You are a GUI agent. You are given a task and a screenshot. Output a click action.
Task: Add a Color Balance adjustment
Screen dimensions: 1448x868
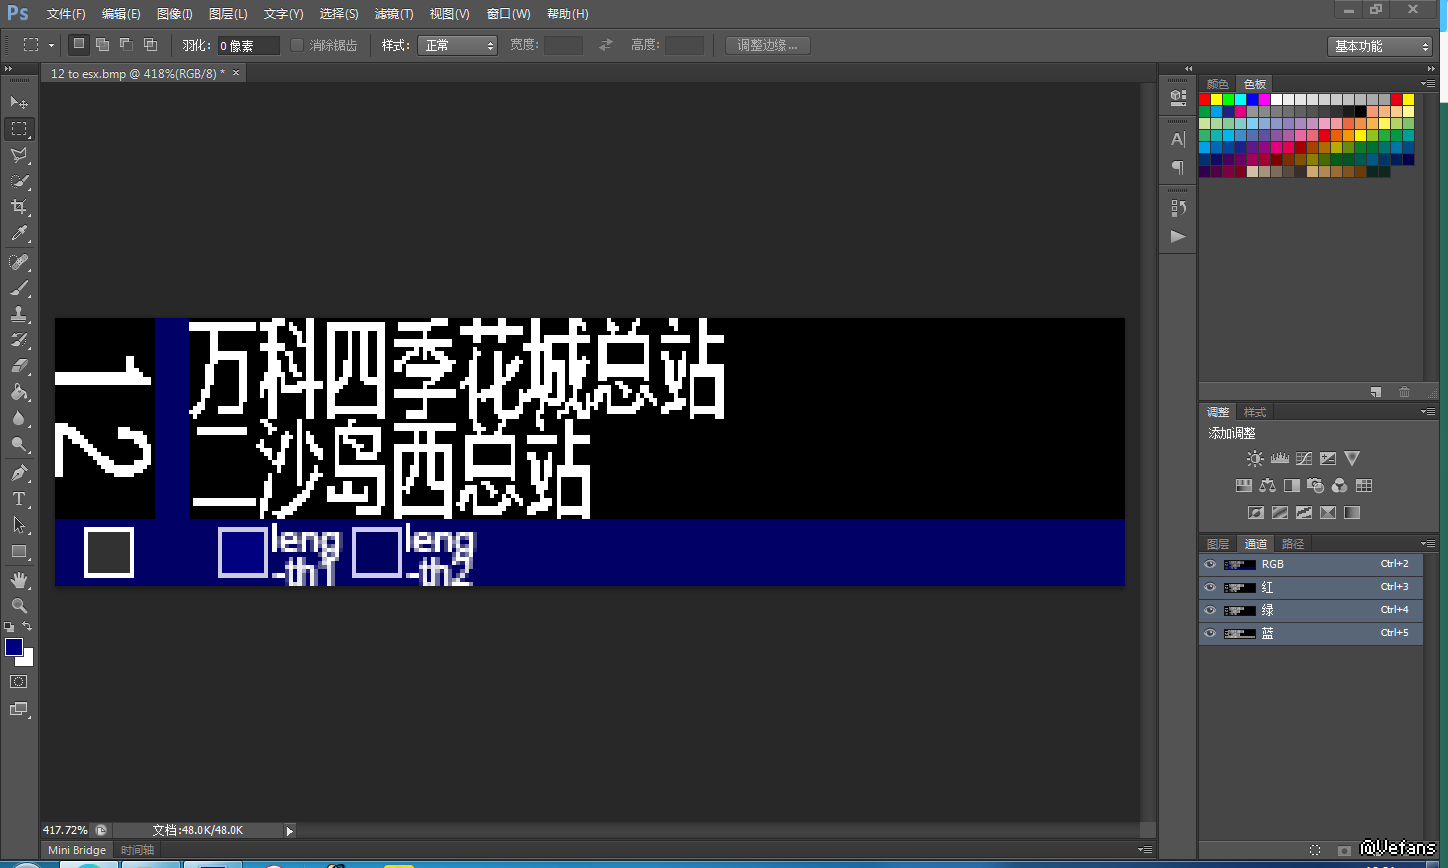point(1267,486)
